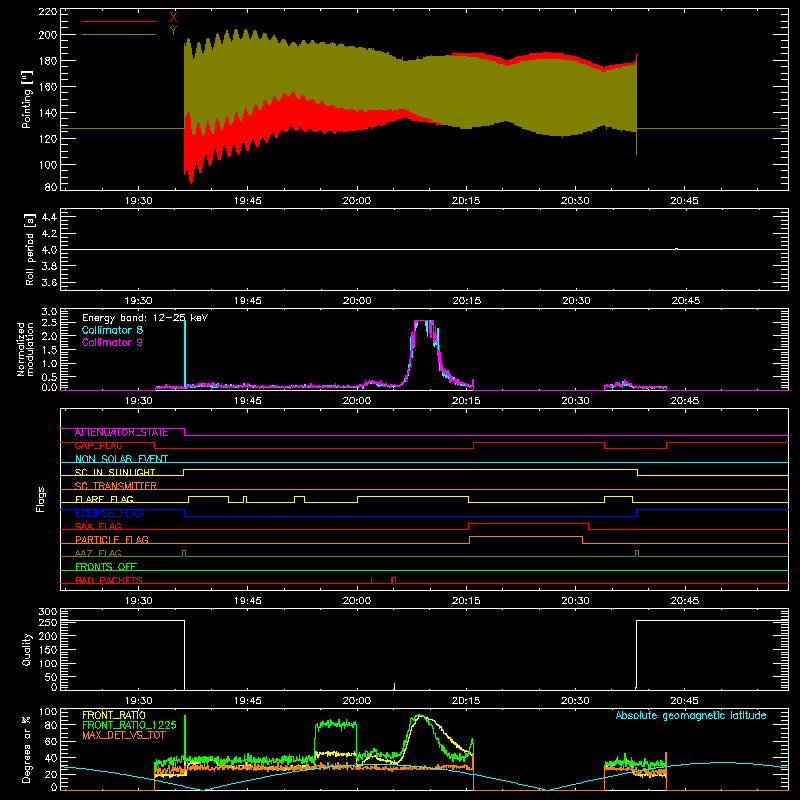800x800 pixels.
Task: Click the Degrees or % axis title
Action: [27, 749]
